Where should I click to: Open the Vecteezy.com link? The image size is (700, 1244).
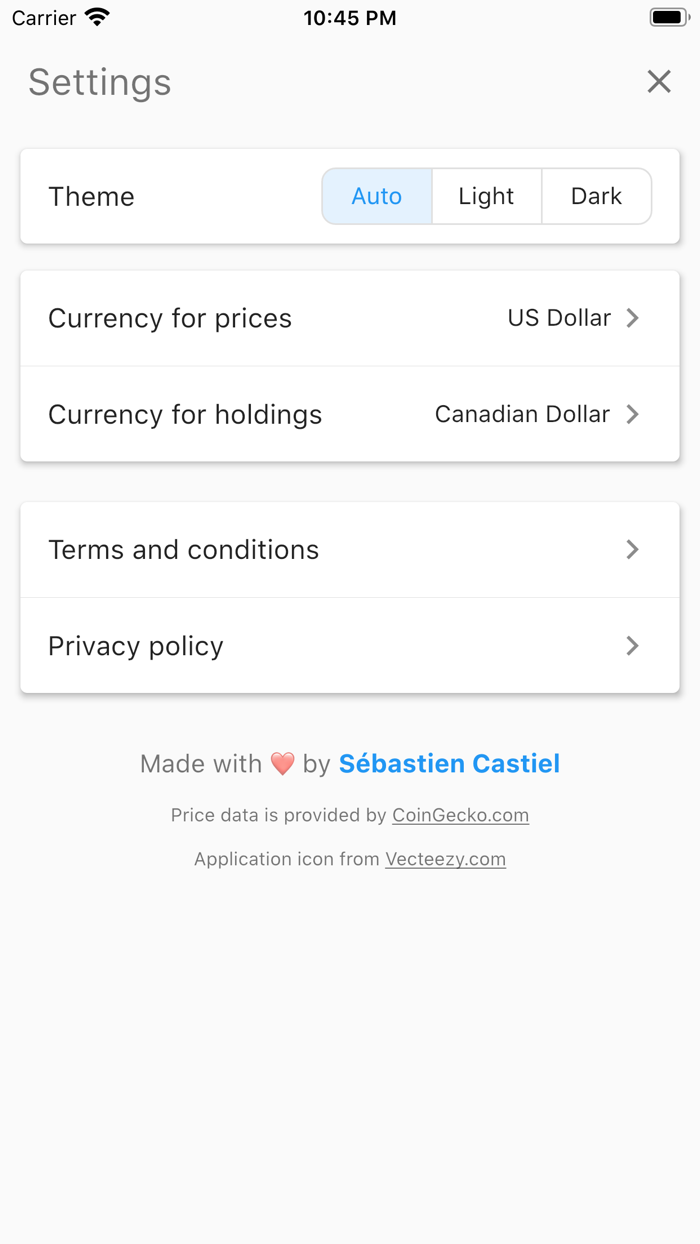point(446,859)
